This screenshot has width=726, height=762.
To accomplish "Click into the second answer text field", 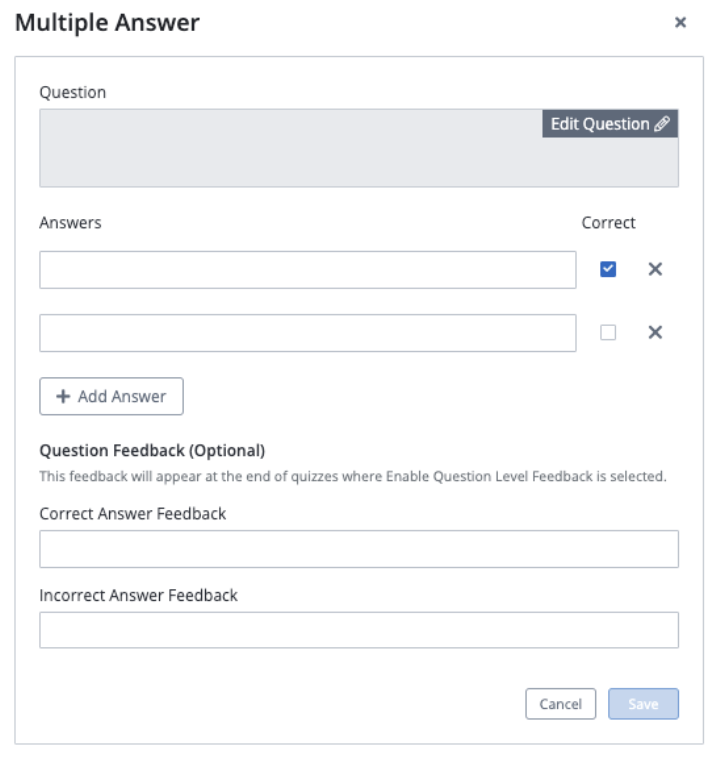I will (x=308, y=333).
